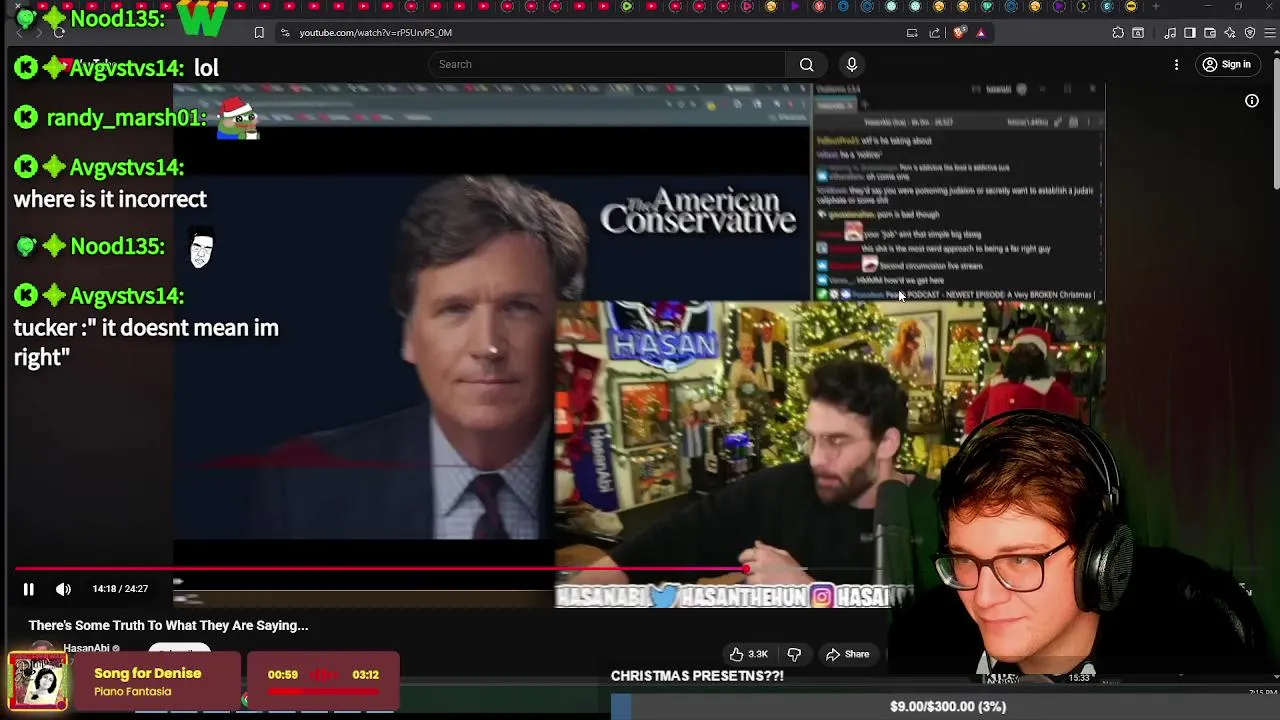
Task: Click the randy_marsh01 chat username
Action: (126, 117)
